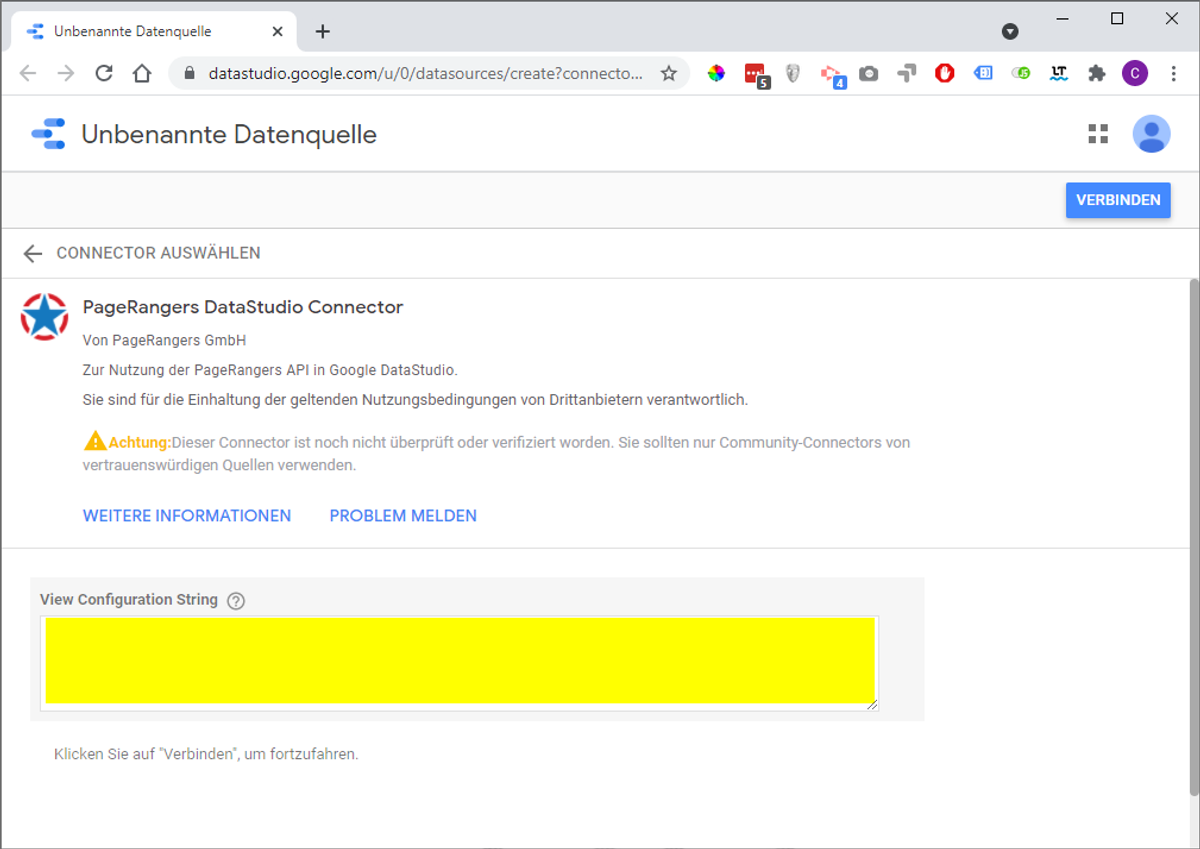This screenshot has width=1200, height=849.
Task: Open the color wheel extension
Action: [716, 73]
